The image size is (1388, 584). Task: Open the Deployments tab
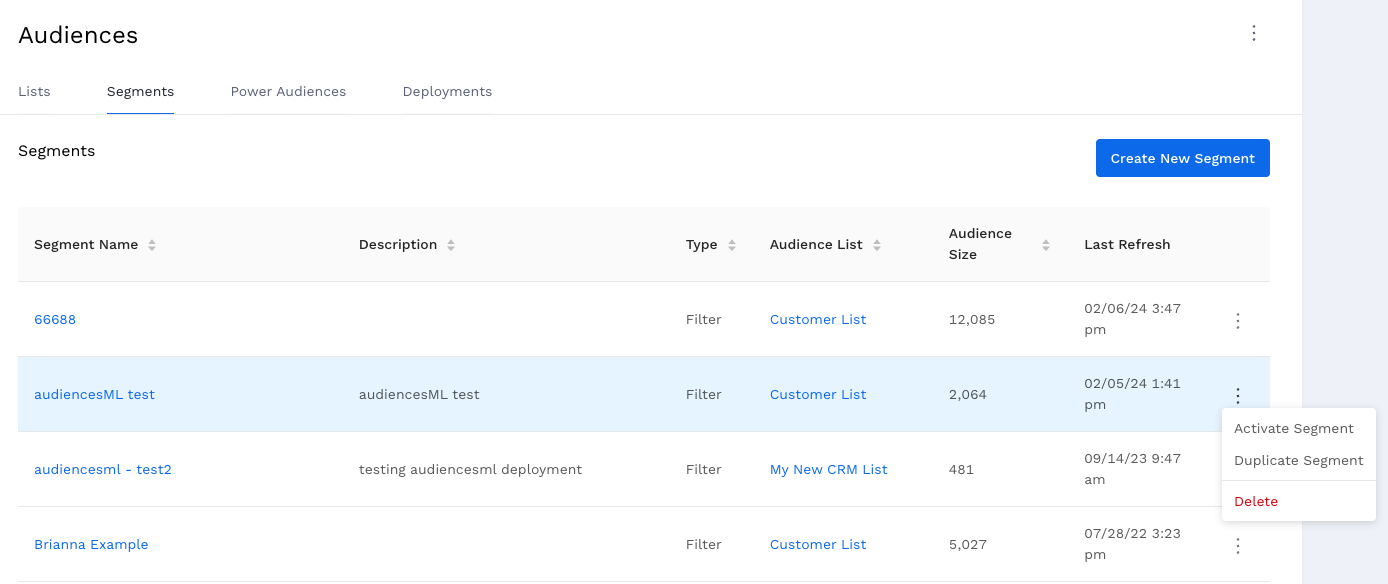tap(447, 91)
